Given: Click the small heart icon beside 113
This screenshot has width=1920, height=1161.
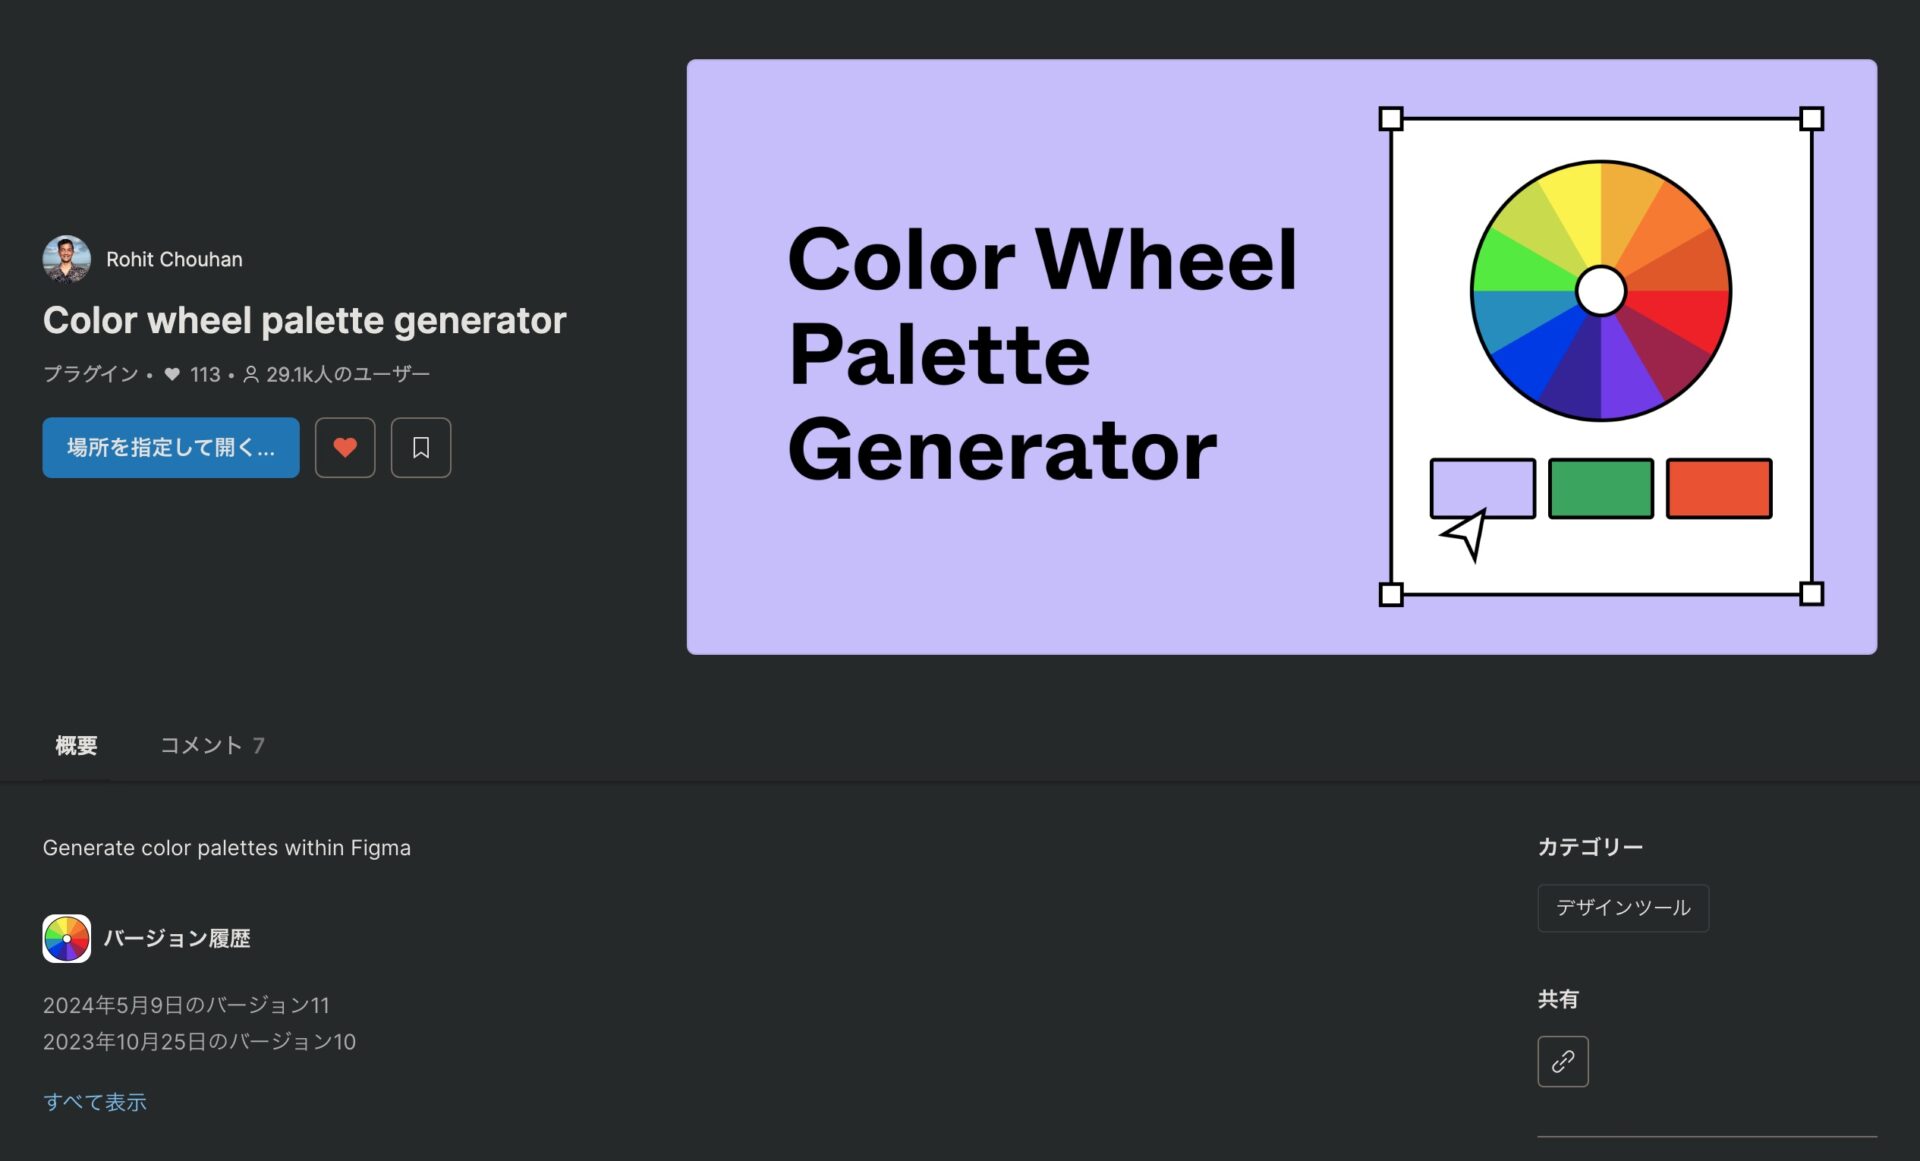Looking at the screenshot, I should click(x=172, y=374).
